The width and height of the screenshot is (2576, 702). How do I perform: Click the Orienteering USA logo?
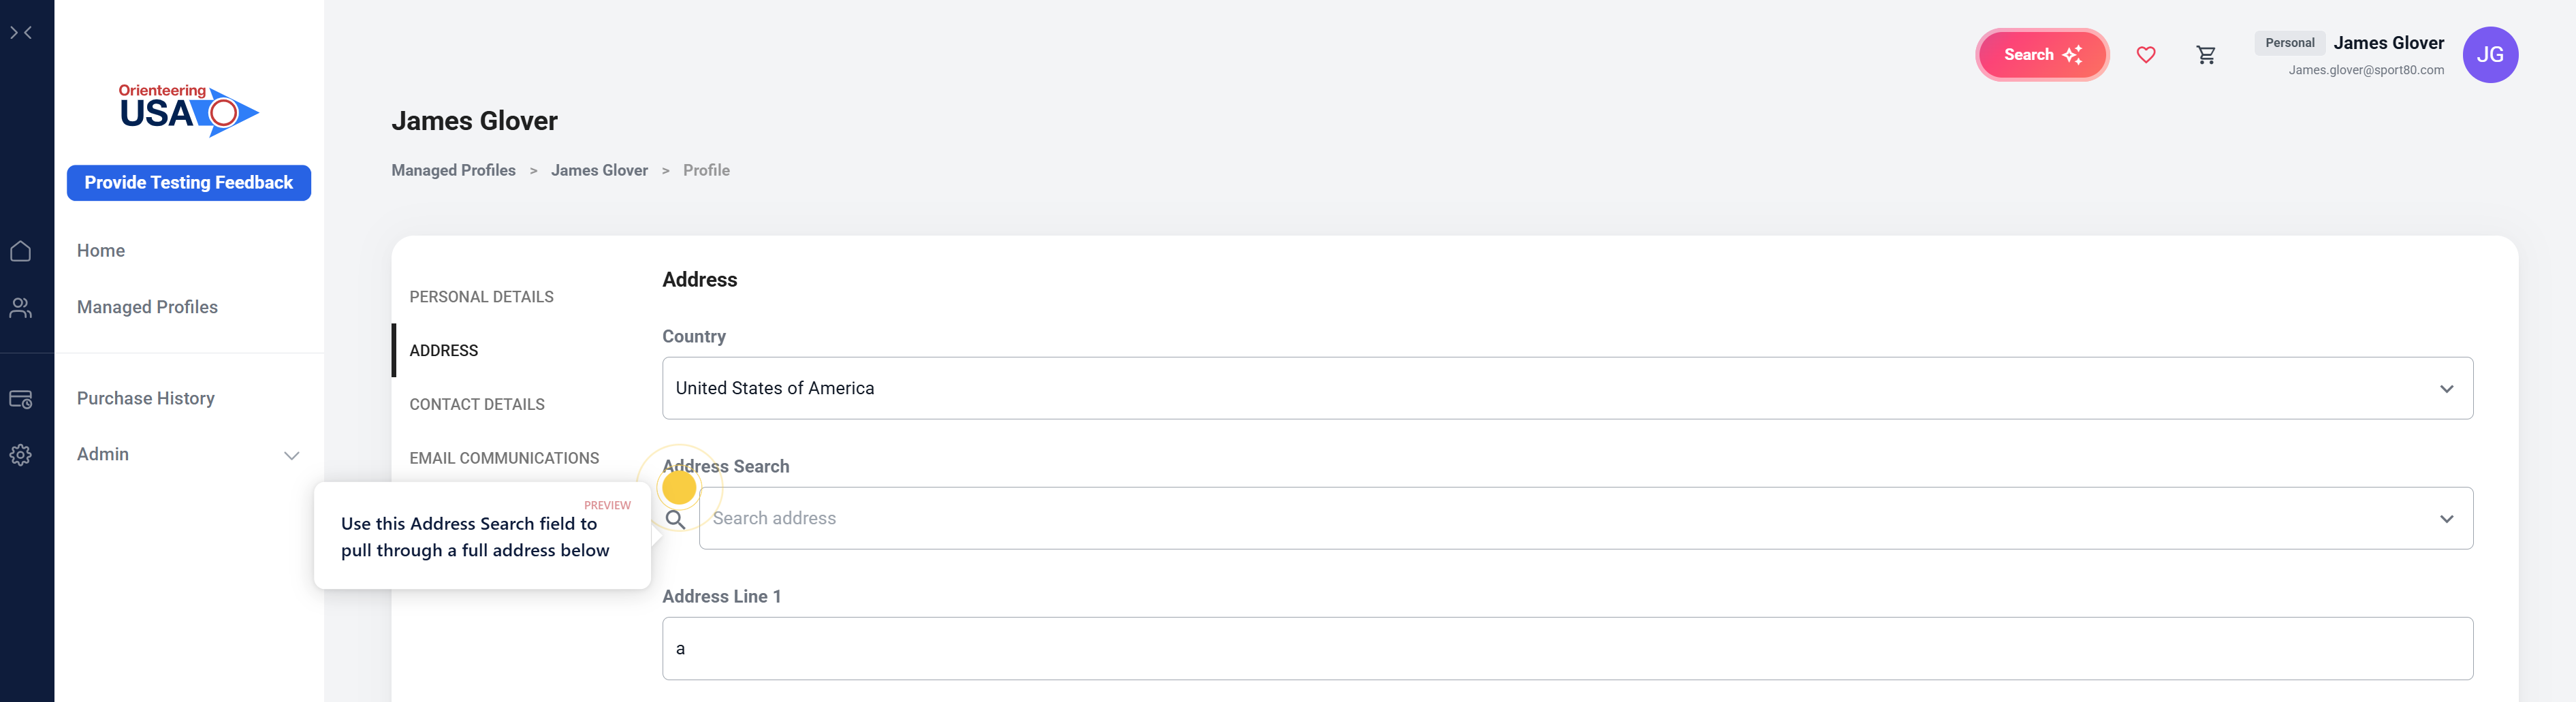189,110
